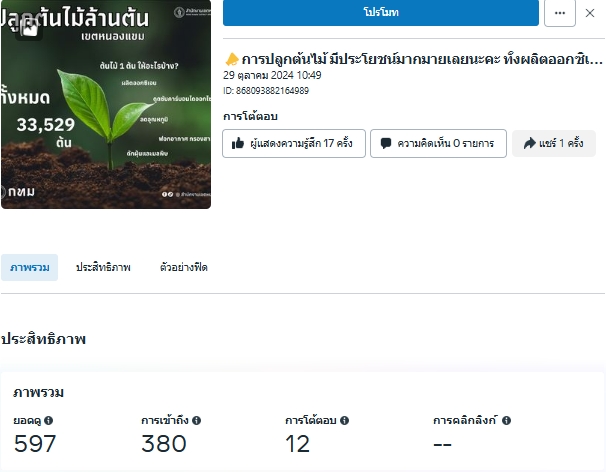Click the post title text with megaphone
606x472 pixels.
[414, 59]
